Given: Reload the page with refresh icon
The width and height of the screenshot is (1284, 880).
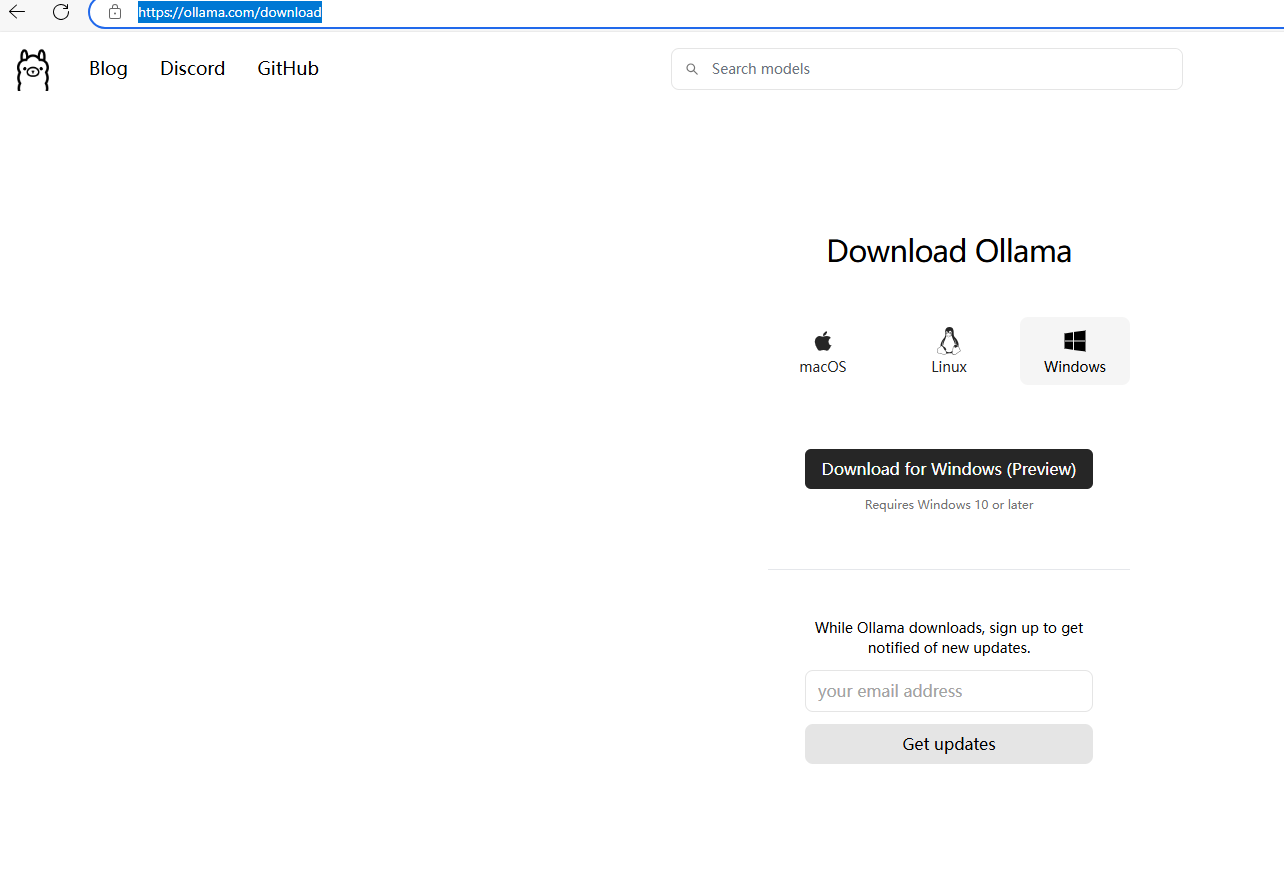Looking at the screenshot, I should [61, 12].
